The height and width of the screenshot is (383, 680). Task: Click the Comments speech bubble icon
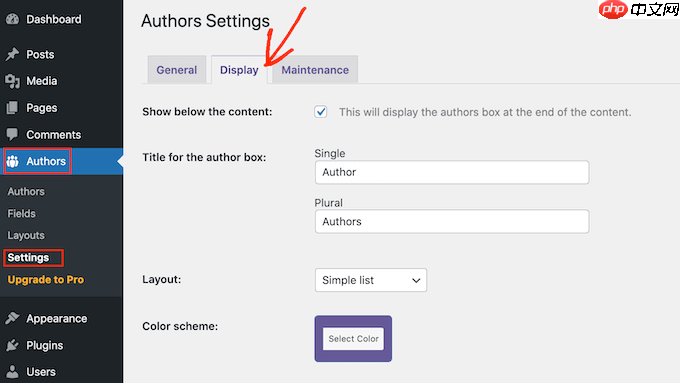(x=13, y=134)
